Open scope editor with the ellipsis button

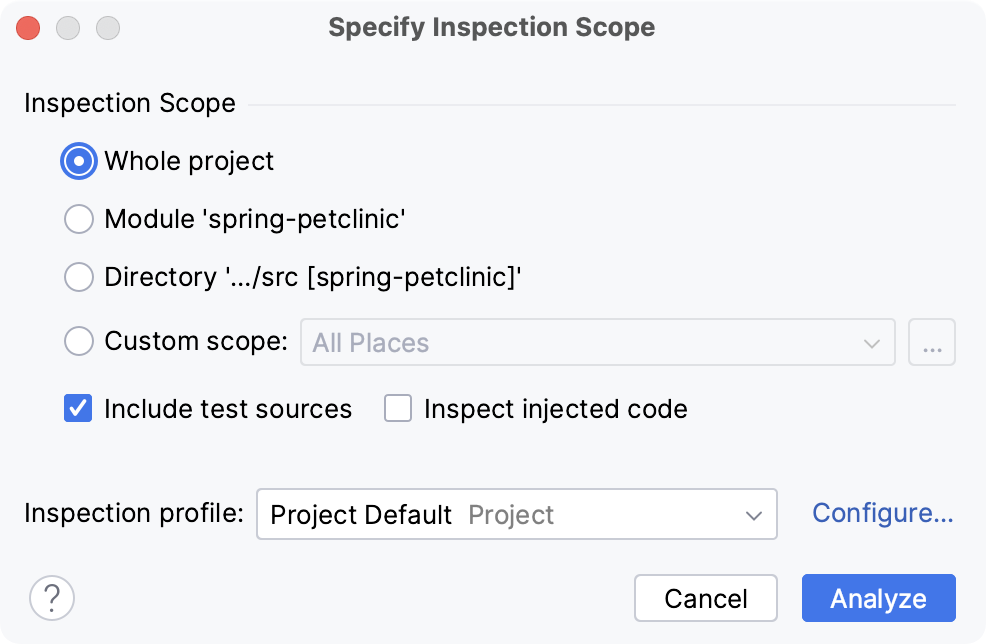[932, 342]
